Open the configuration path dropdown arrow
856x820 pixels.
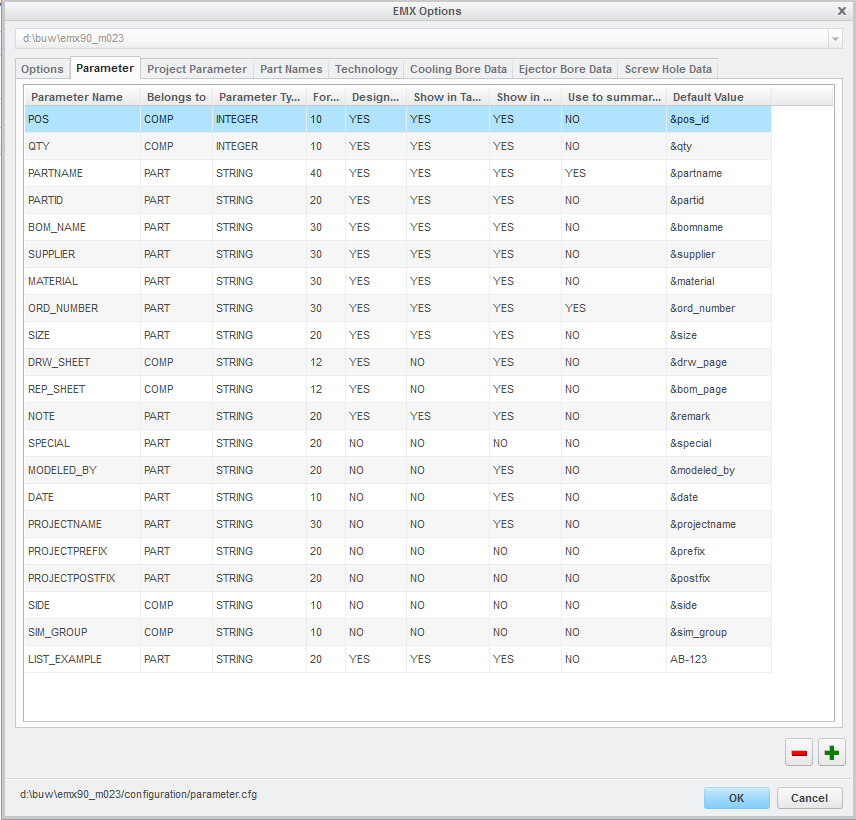point(835,38)
